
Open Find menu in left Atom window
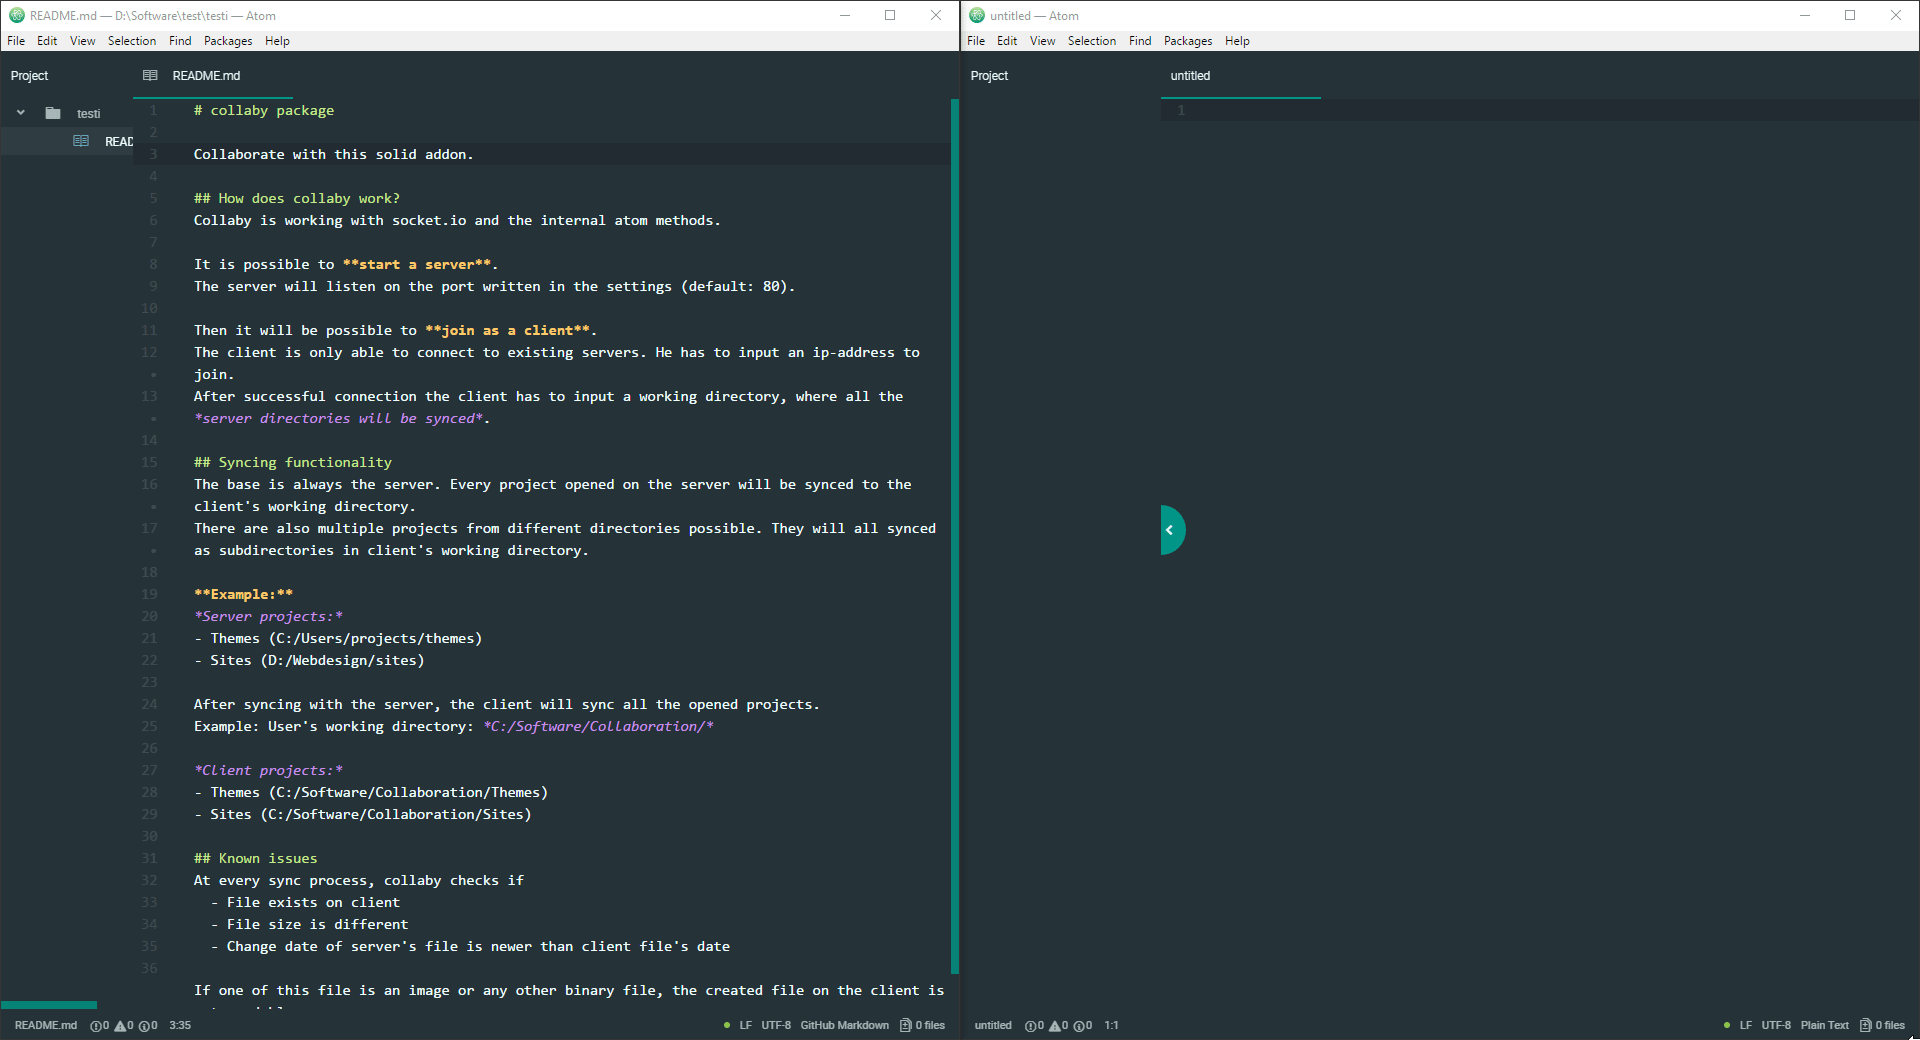180,41
